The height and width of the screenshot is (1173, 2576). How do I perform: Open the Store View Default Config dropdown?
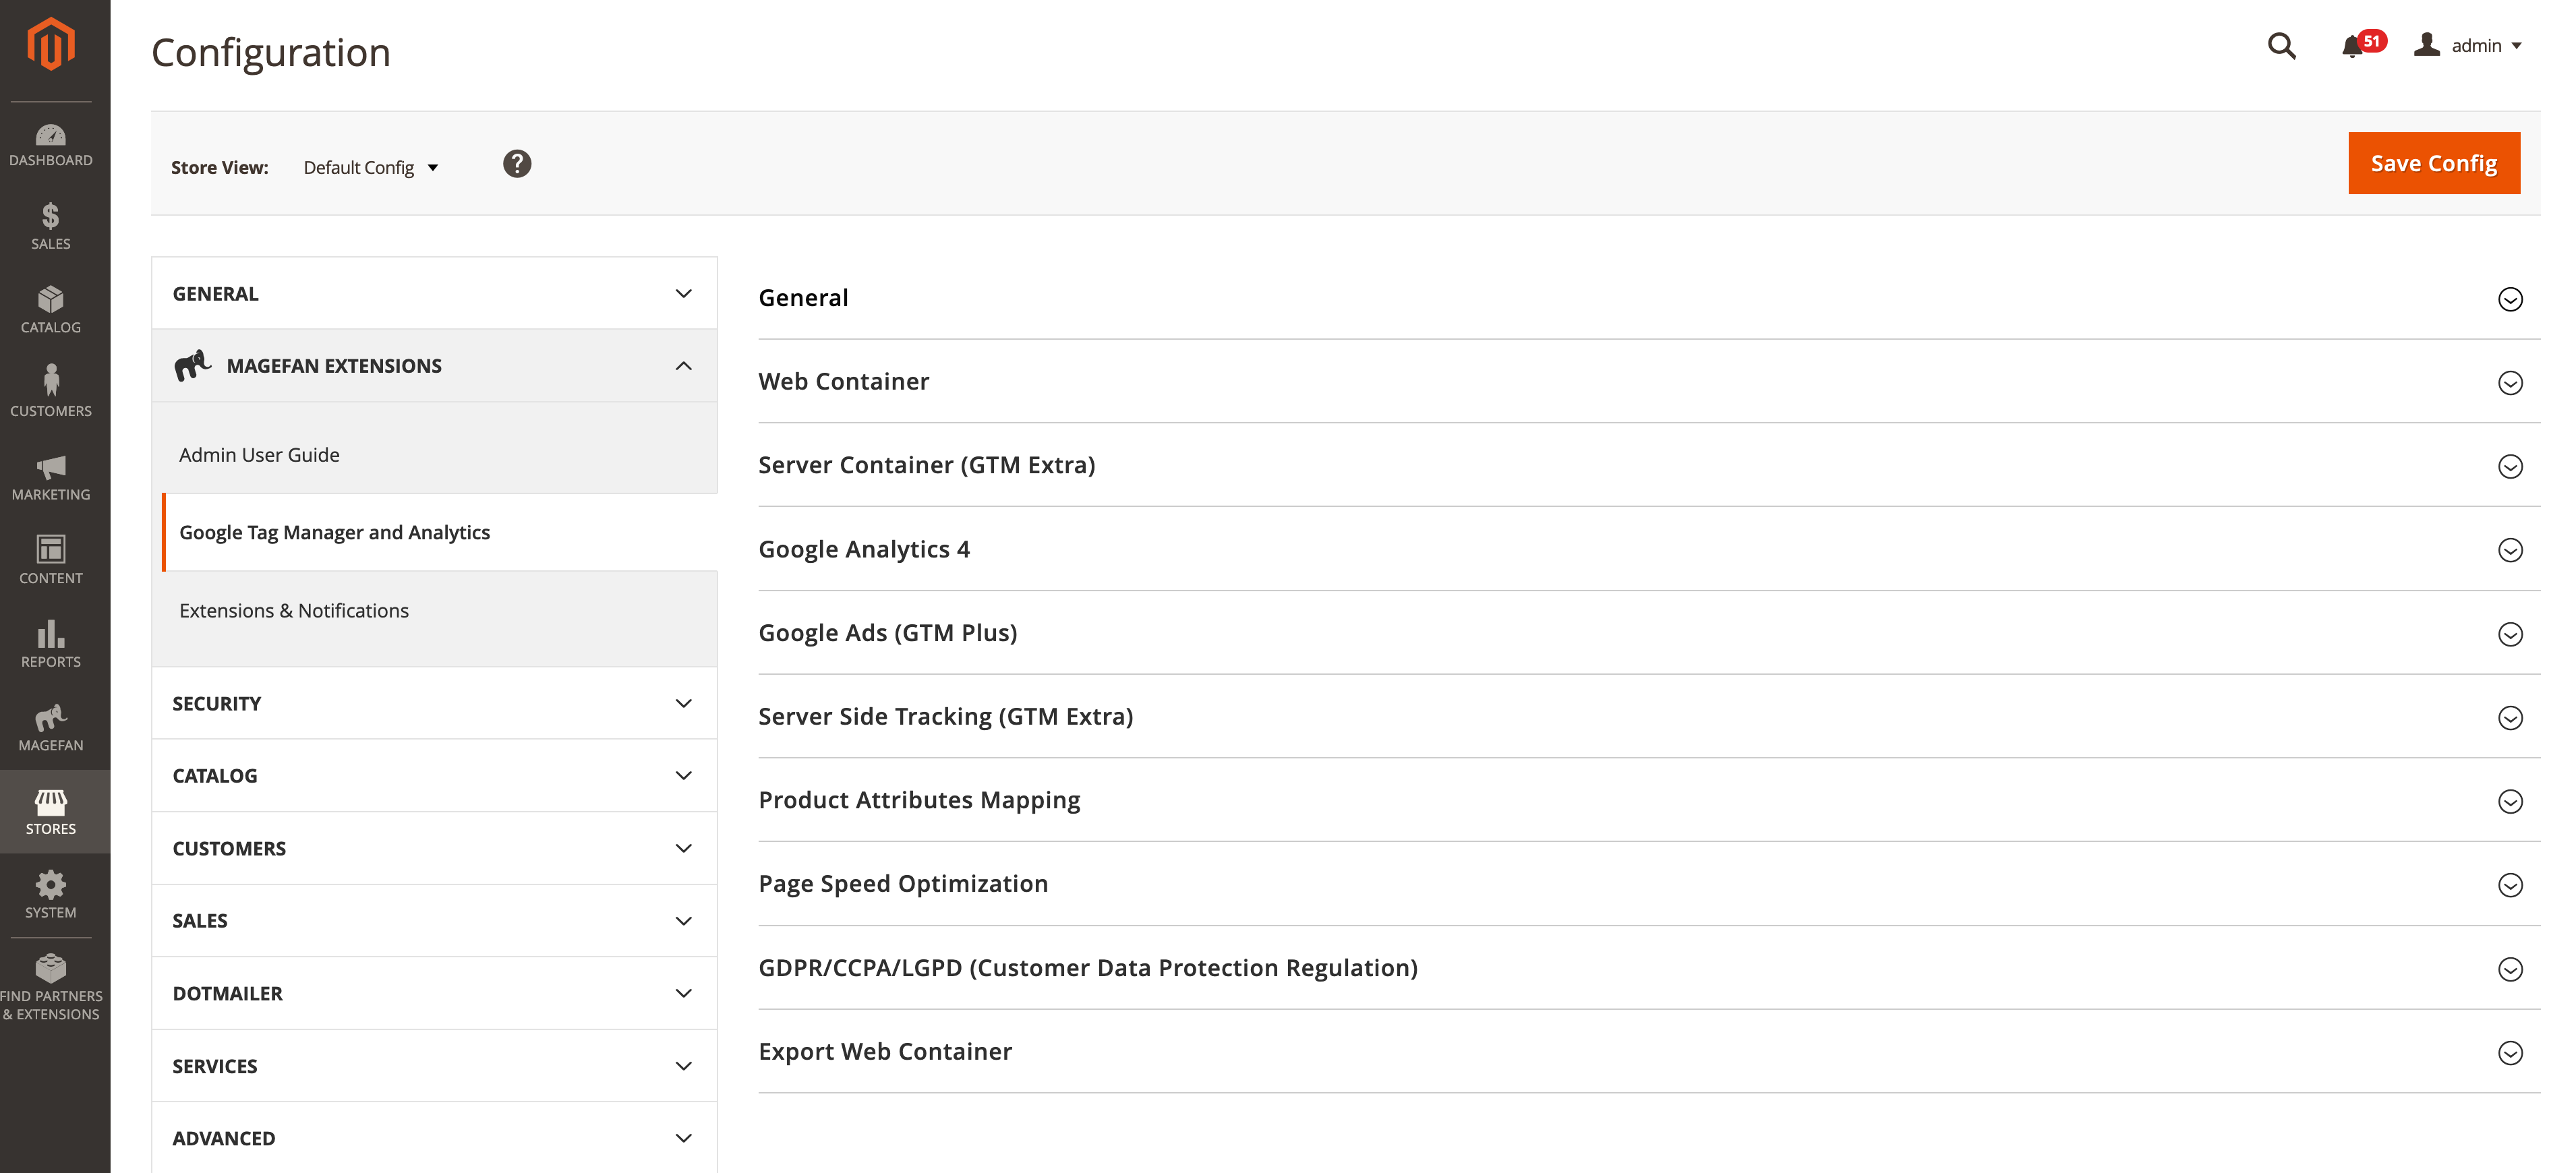click(371, 167)
